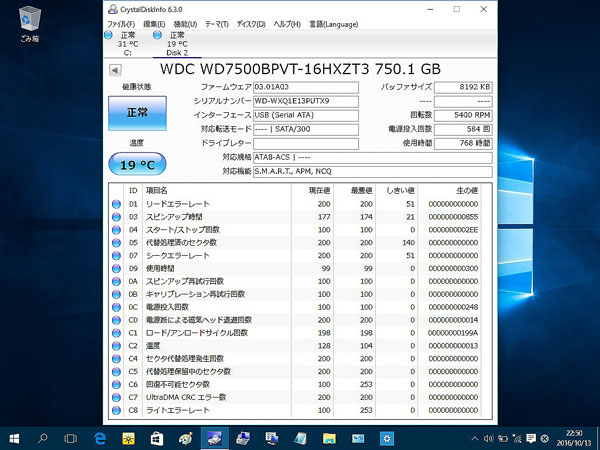The width and height of the screenshot is (600, 450).
Task: Click the 現在値 column header
Action: coord(320,191)
